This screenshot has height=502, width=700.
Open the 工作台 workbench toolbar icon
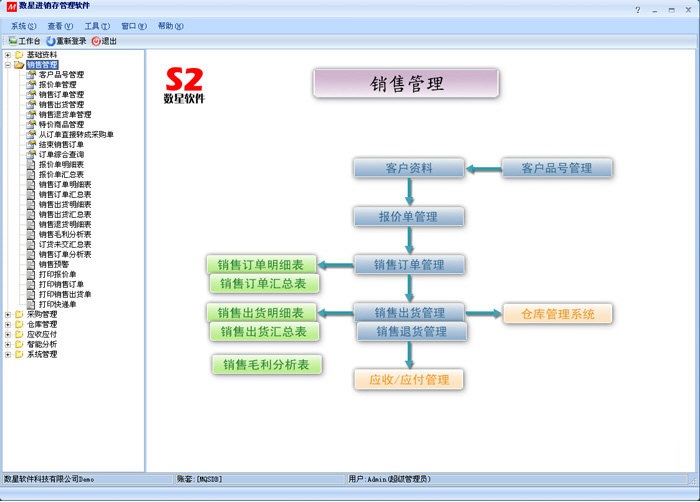[13, 41]
